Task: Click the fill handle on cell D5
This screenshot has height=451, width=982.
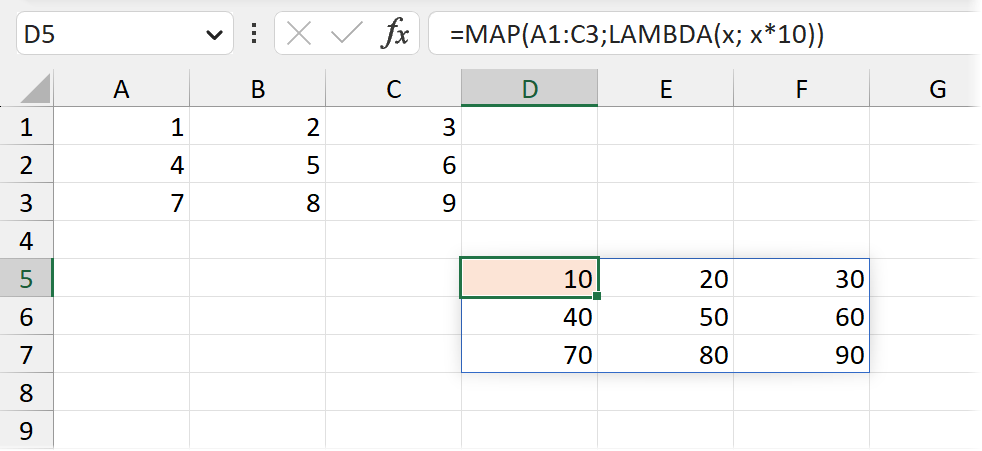Action: click(597, 296)
